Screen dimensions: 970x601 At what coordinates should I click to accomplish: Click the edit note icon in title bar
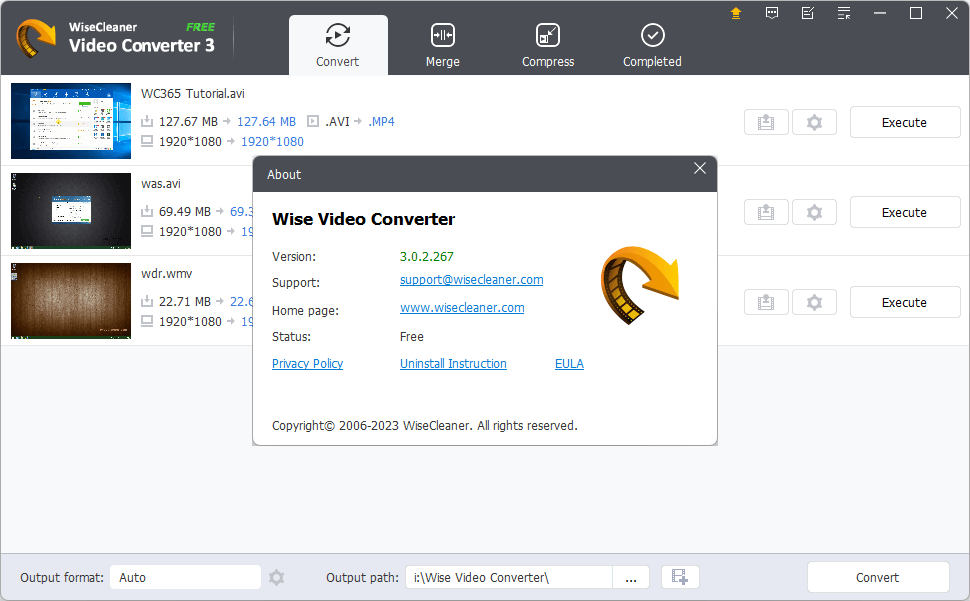click(807, 13)
